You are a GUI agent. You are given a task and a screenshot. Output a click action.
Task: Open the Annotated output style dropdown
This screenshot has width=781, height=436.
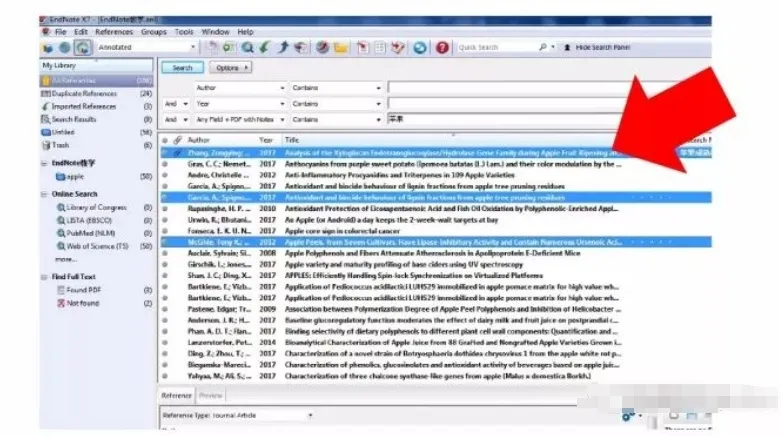click(x=191, y=47)
